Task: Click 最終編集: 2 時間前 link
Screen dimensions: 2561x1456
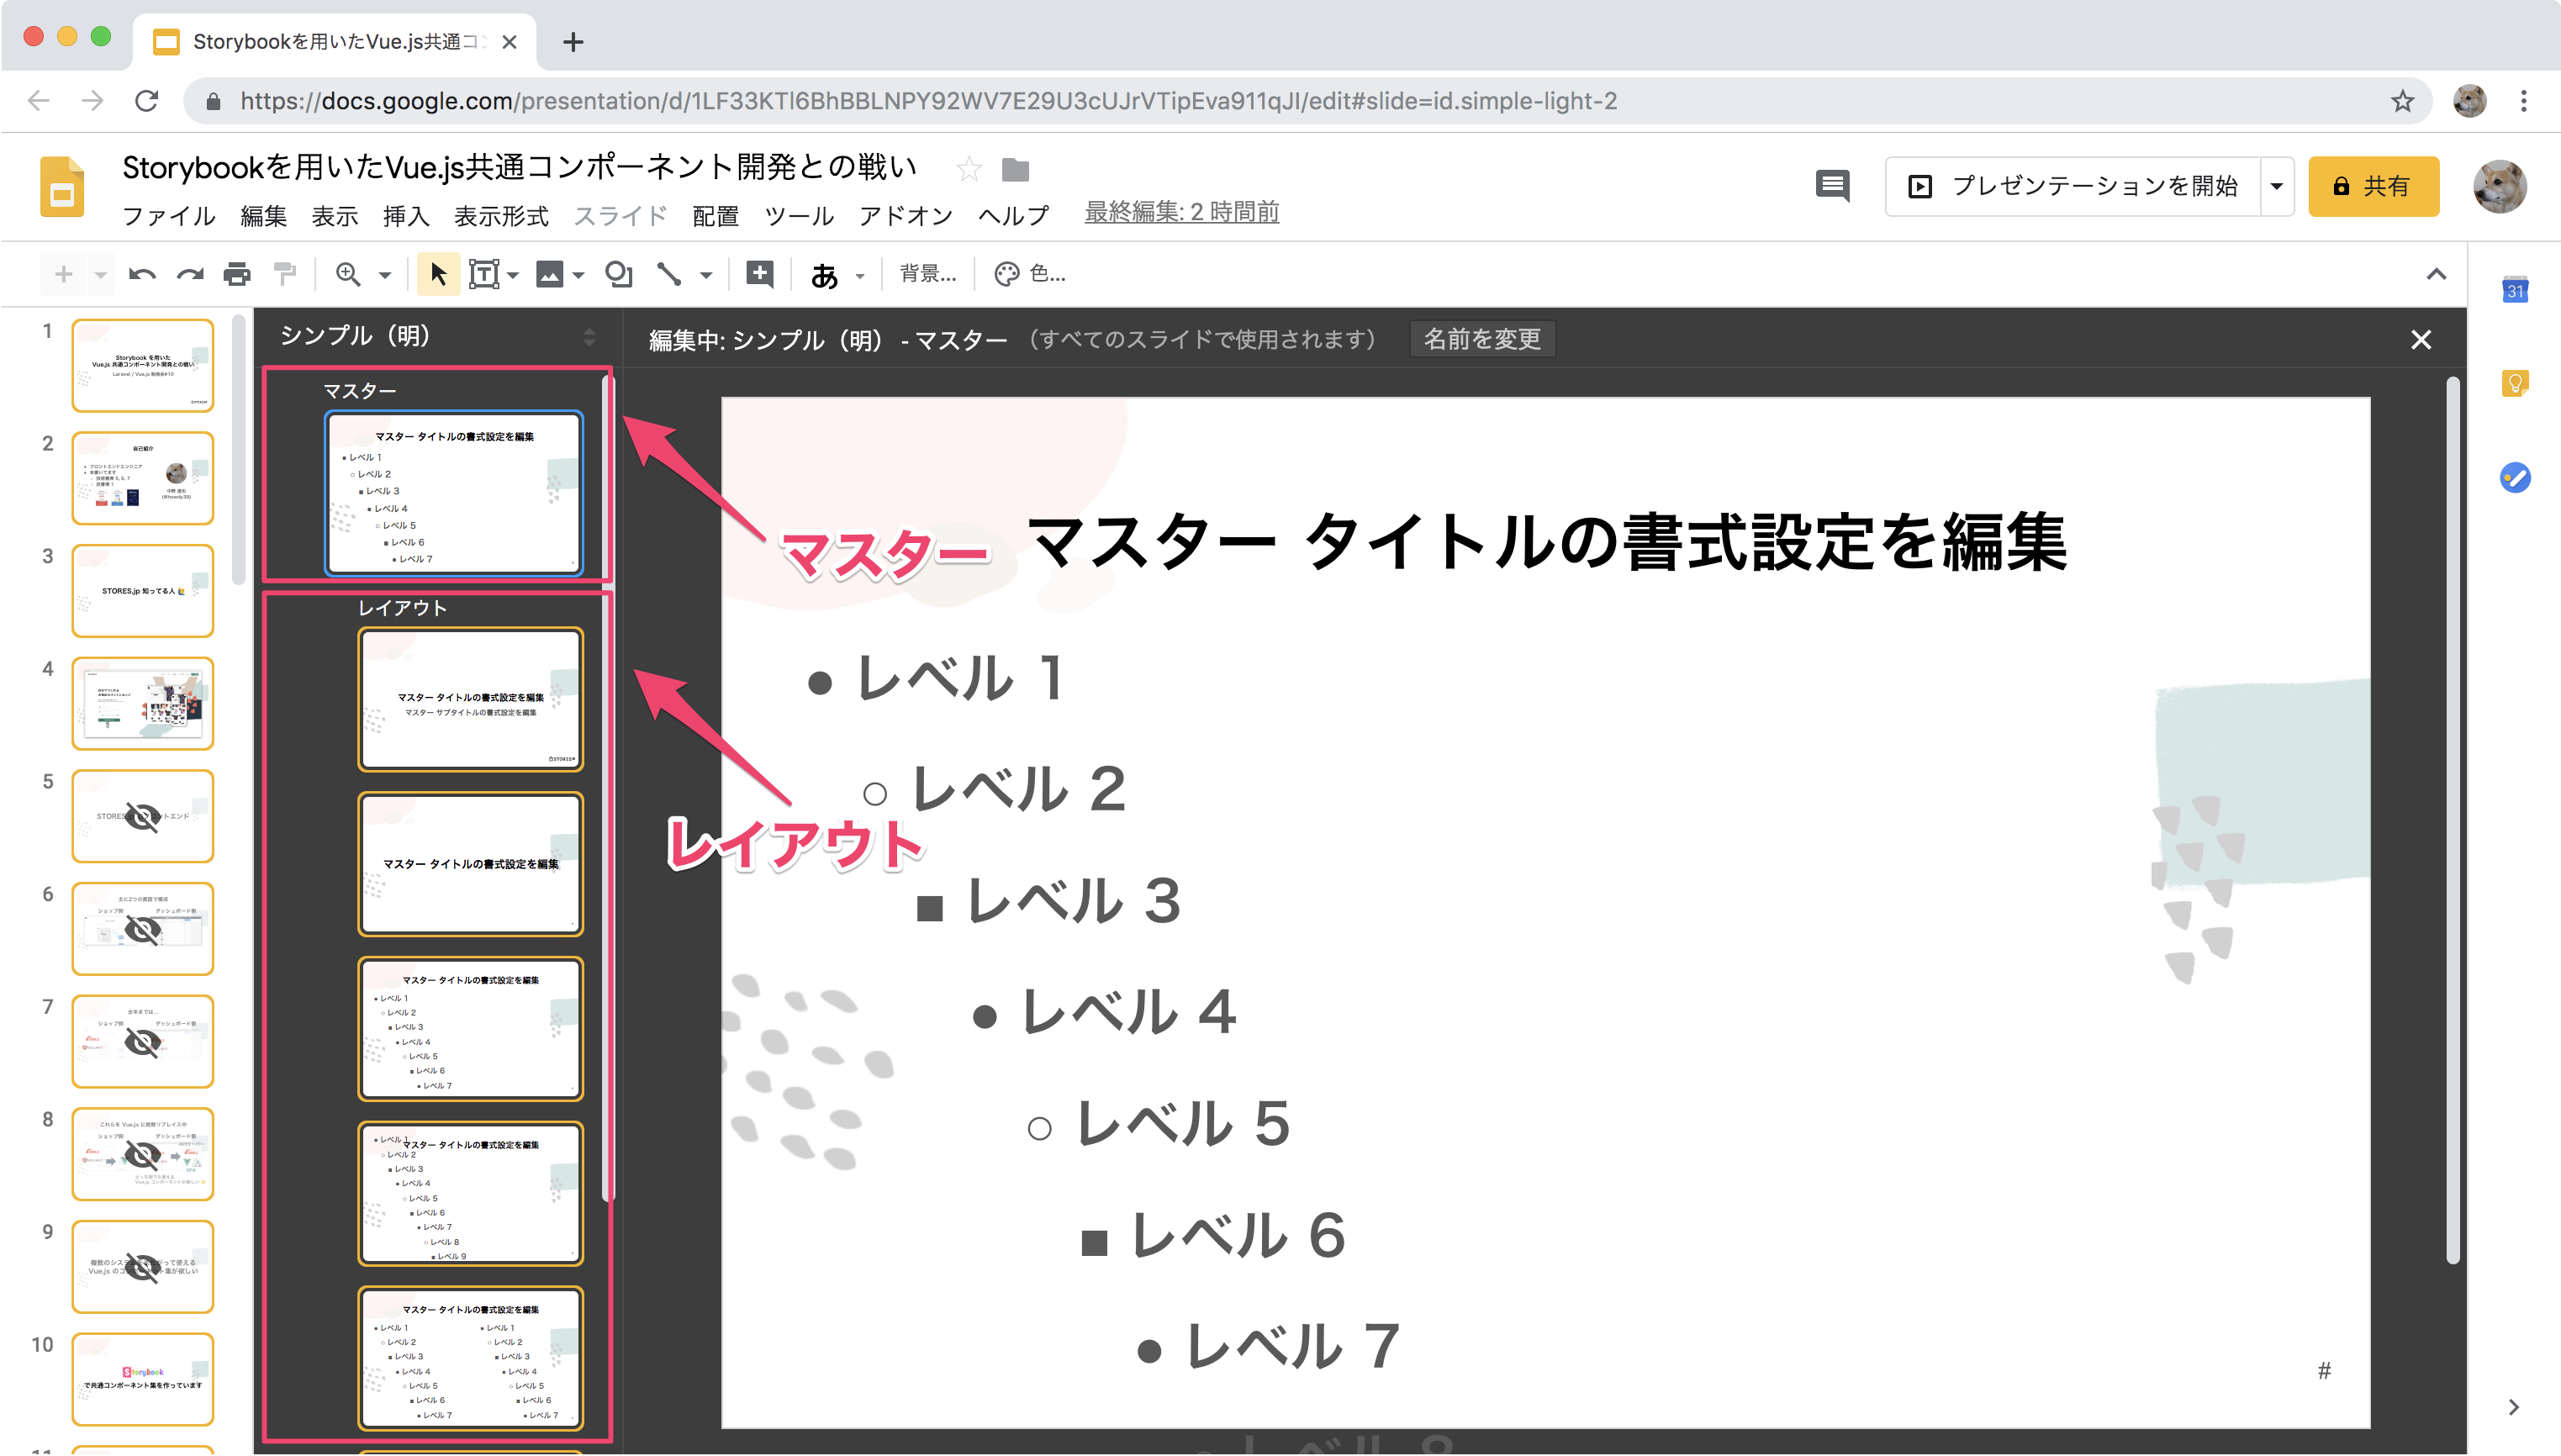Action: click(x=1181, y=212)
